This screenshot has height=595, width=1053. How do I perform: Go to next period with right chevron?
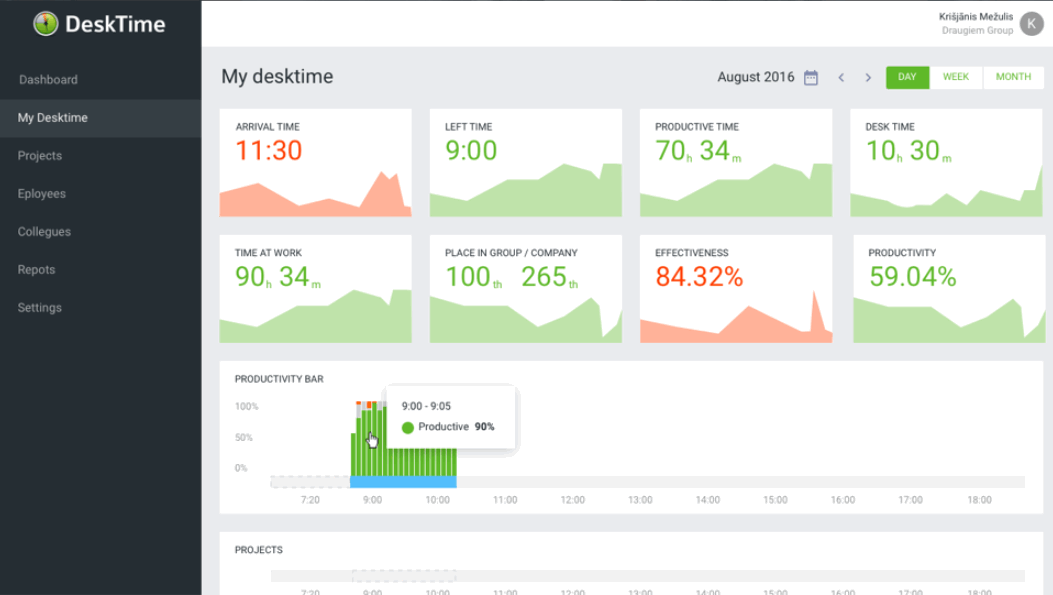868,77
